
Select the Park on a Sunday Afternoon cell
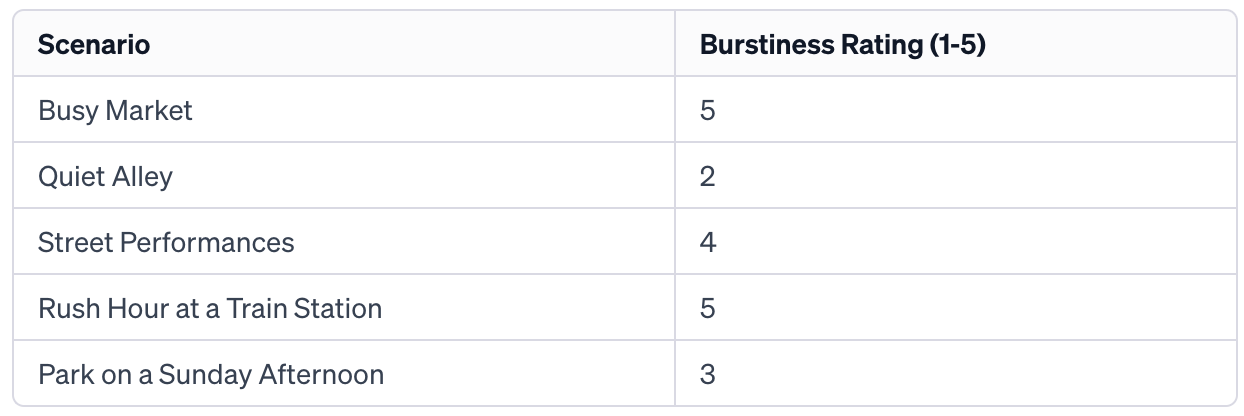click(211, 375)
